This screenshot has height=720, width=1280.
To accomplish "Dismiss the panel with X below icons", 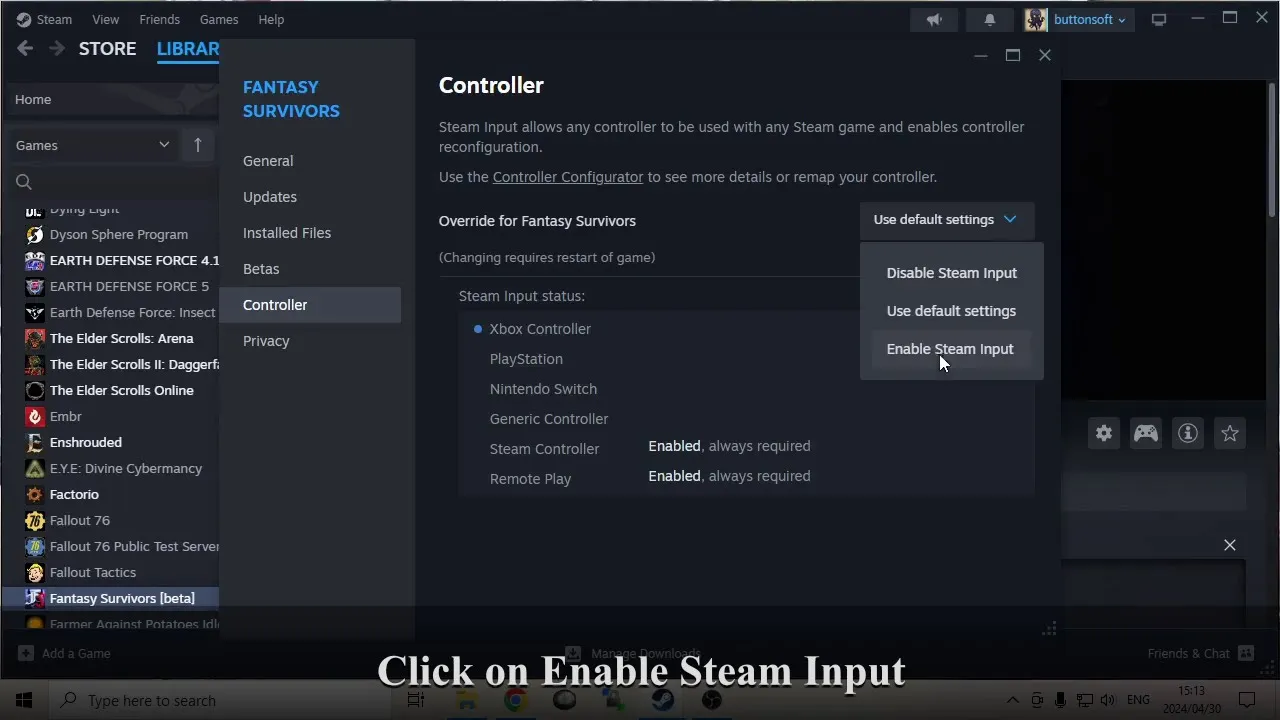I will pos(1230,545).
